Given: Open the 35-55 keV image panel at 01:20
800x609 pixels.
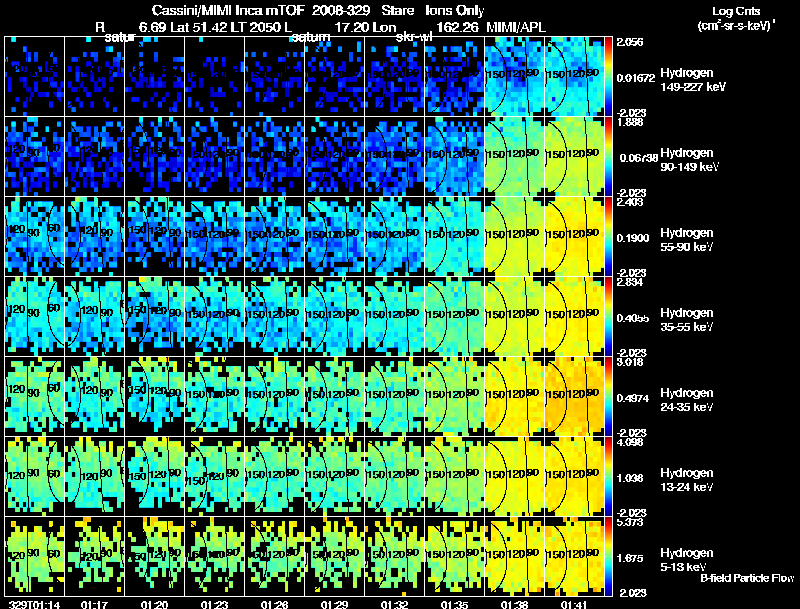Looking at the screenshot, I should 155,316.
